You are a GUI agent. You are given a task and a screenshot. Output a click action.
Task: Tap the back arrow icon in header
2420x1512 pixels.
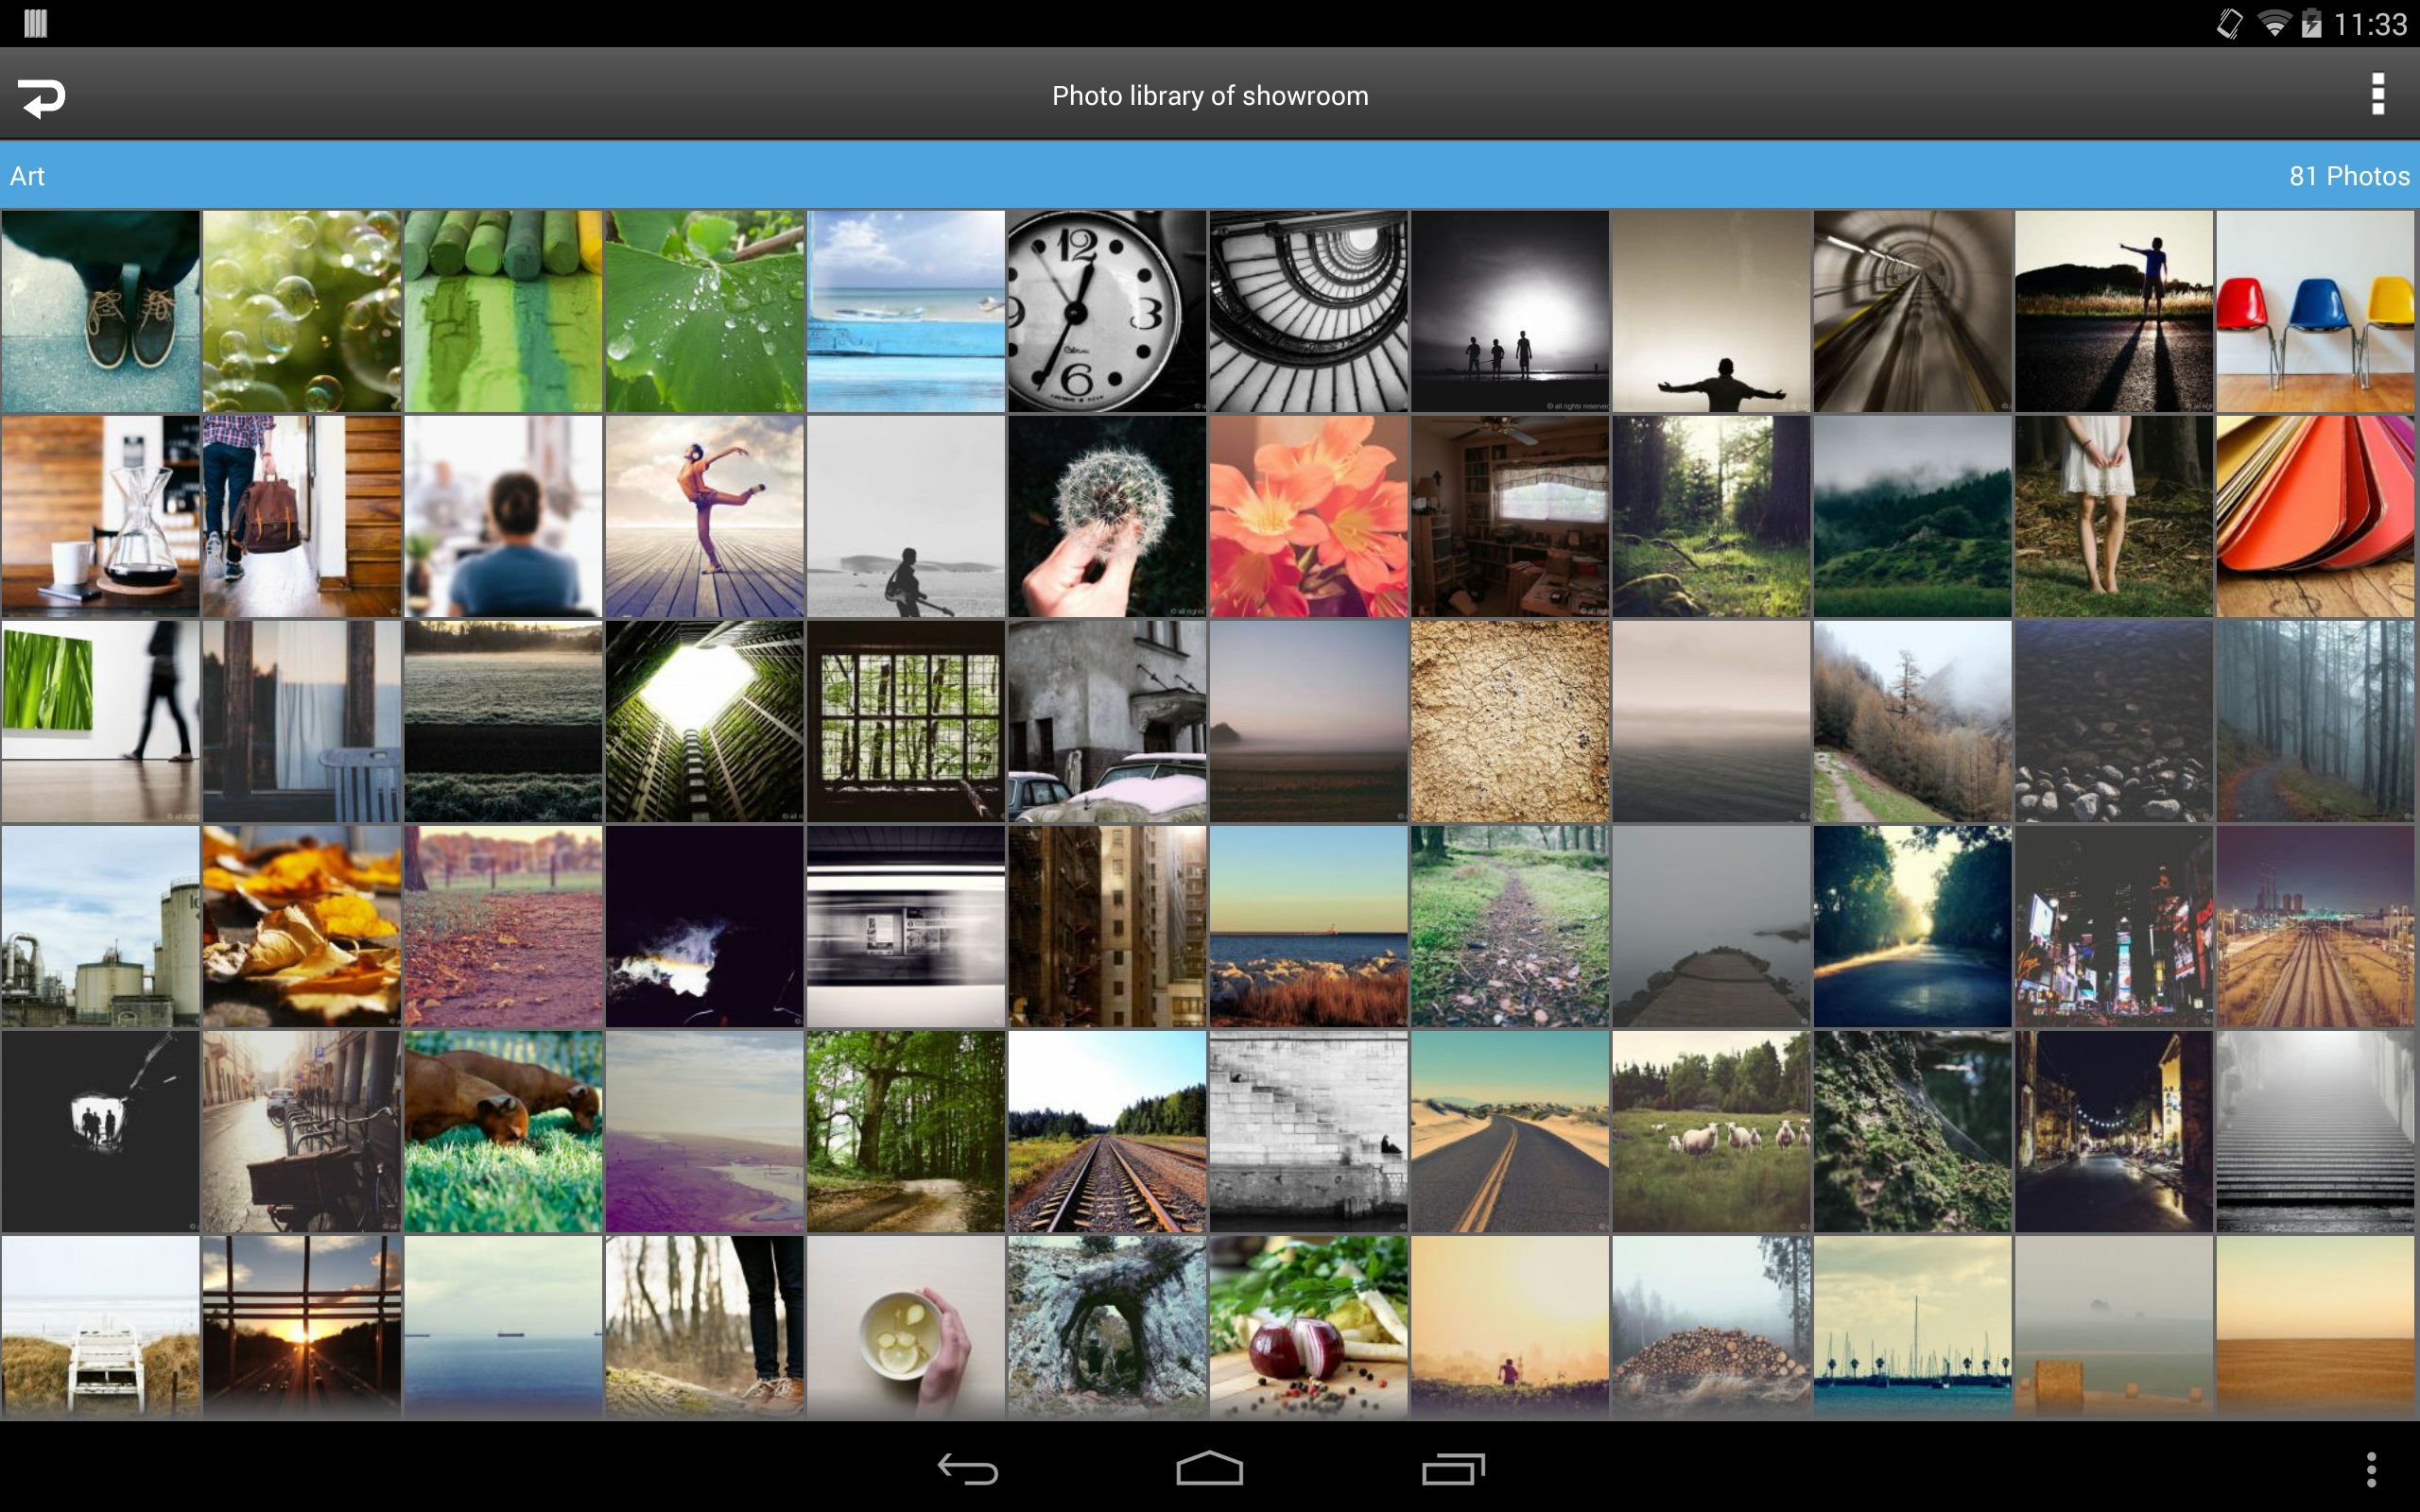click(x=42, y=97)
